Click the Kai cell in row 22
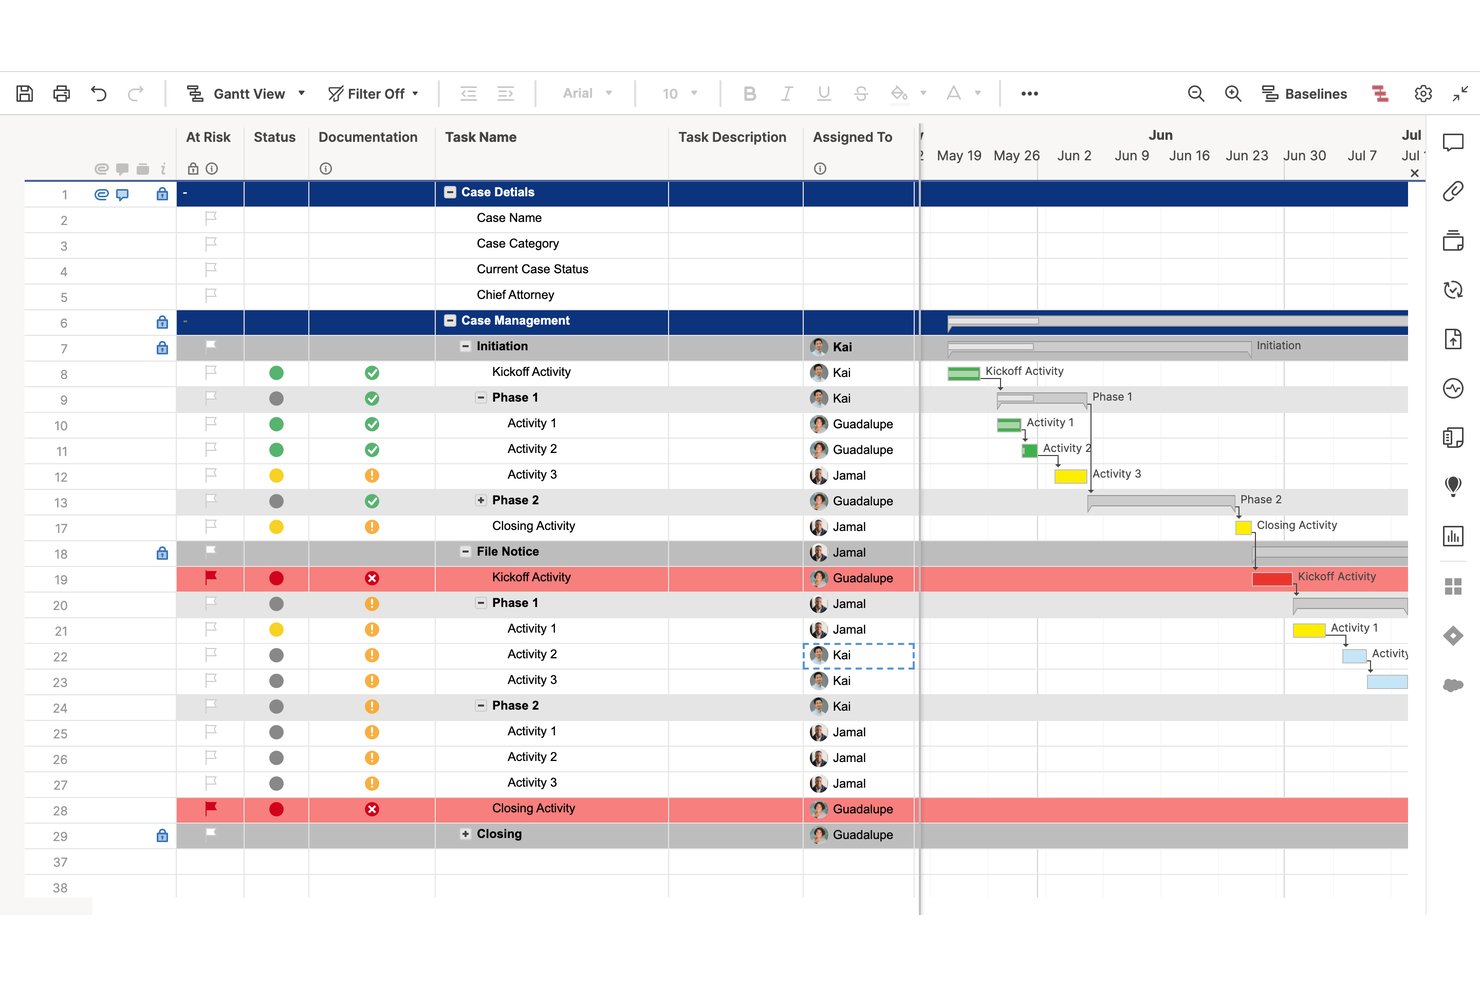 pyautogui.click(x=859, y=655)
